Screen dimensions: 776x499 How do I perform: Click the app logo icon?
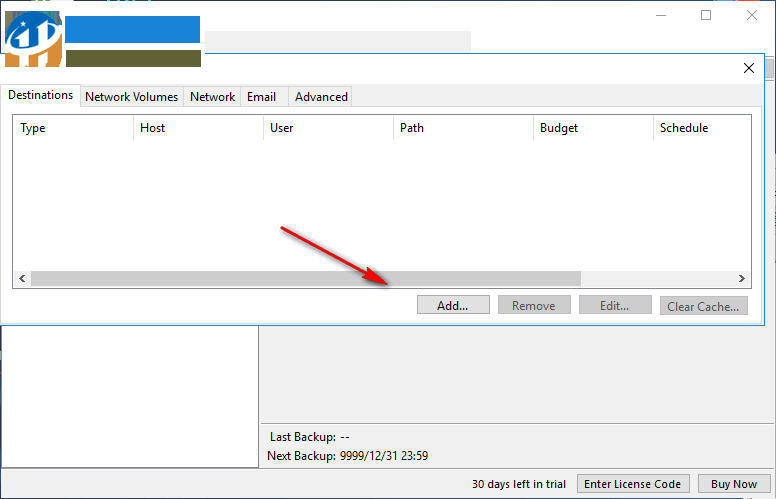33,39
